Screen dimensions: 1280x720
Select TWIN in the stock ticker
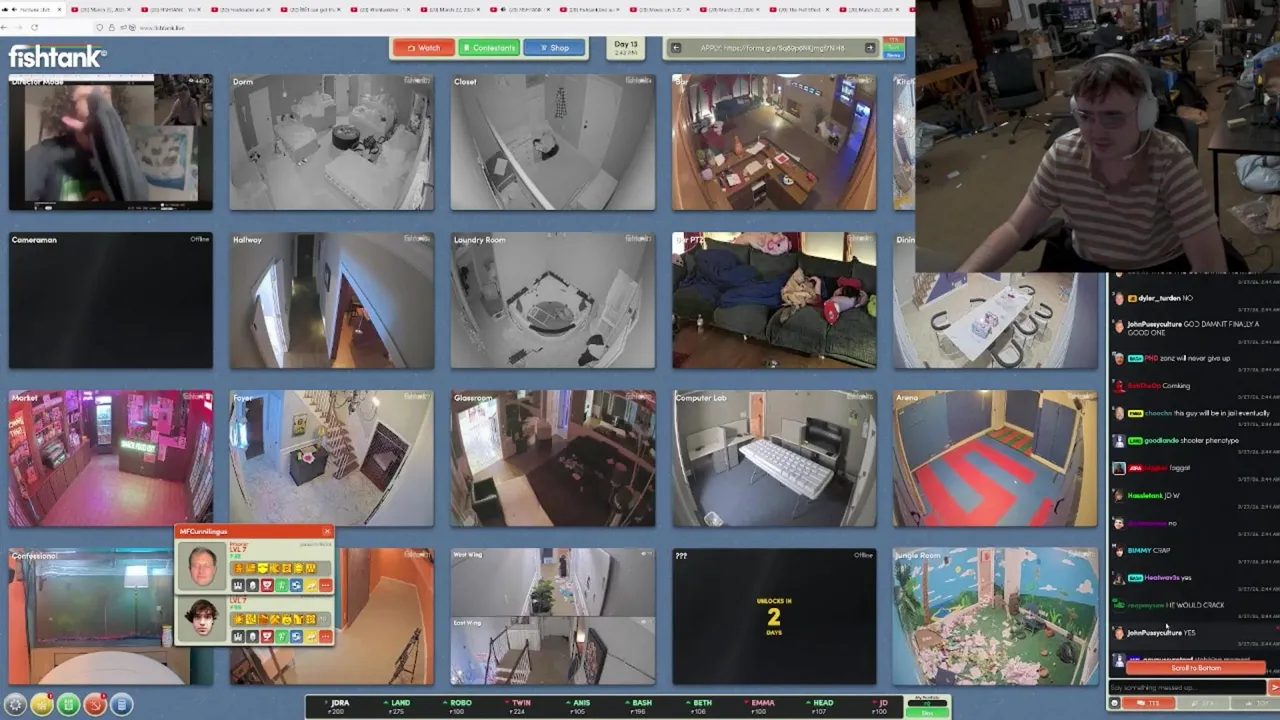coord(518,707)
